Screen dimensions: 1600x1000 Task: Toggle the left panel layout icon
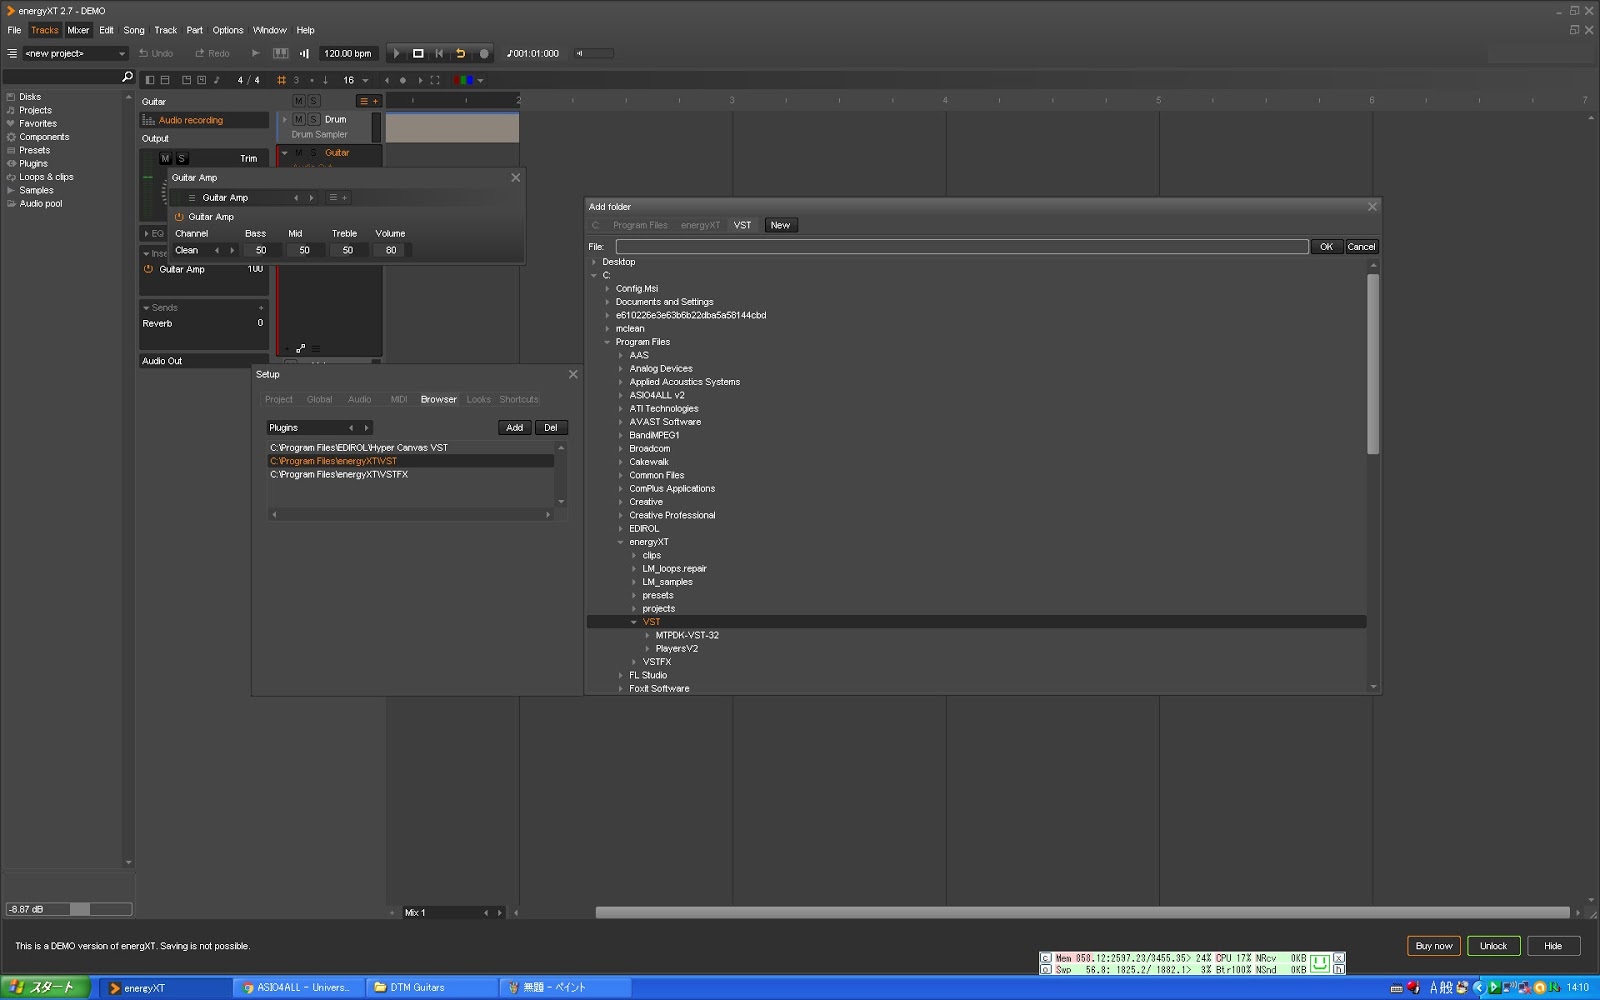click(x=150, y=80)
